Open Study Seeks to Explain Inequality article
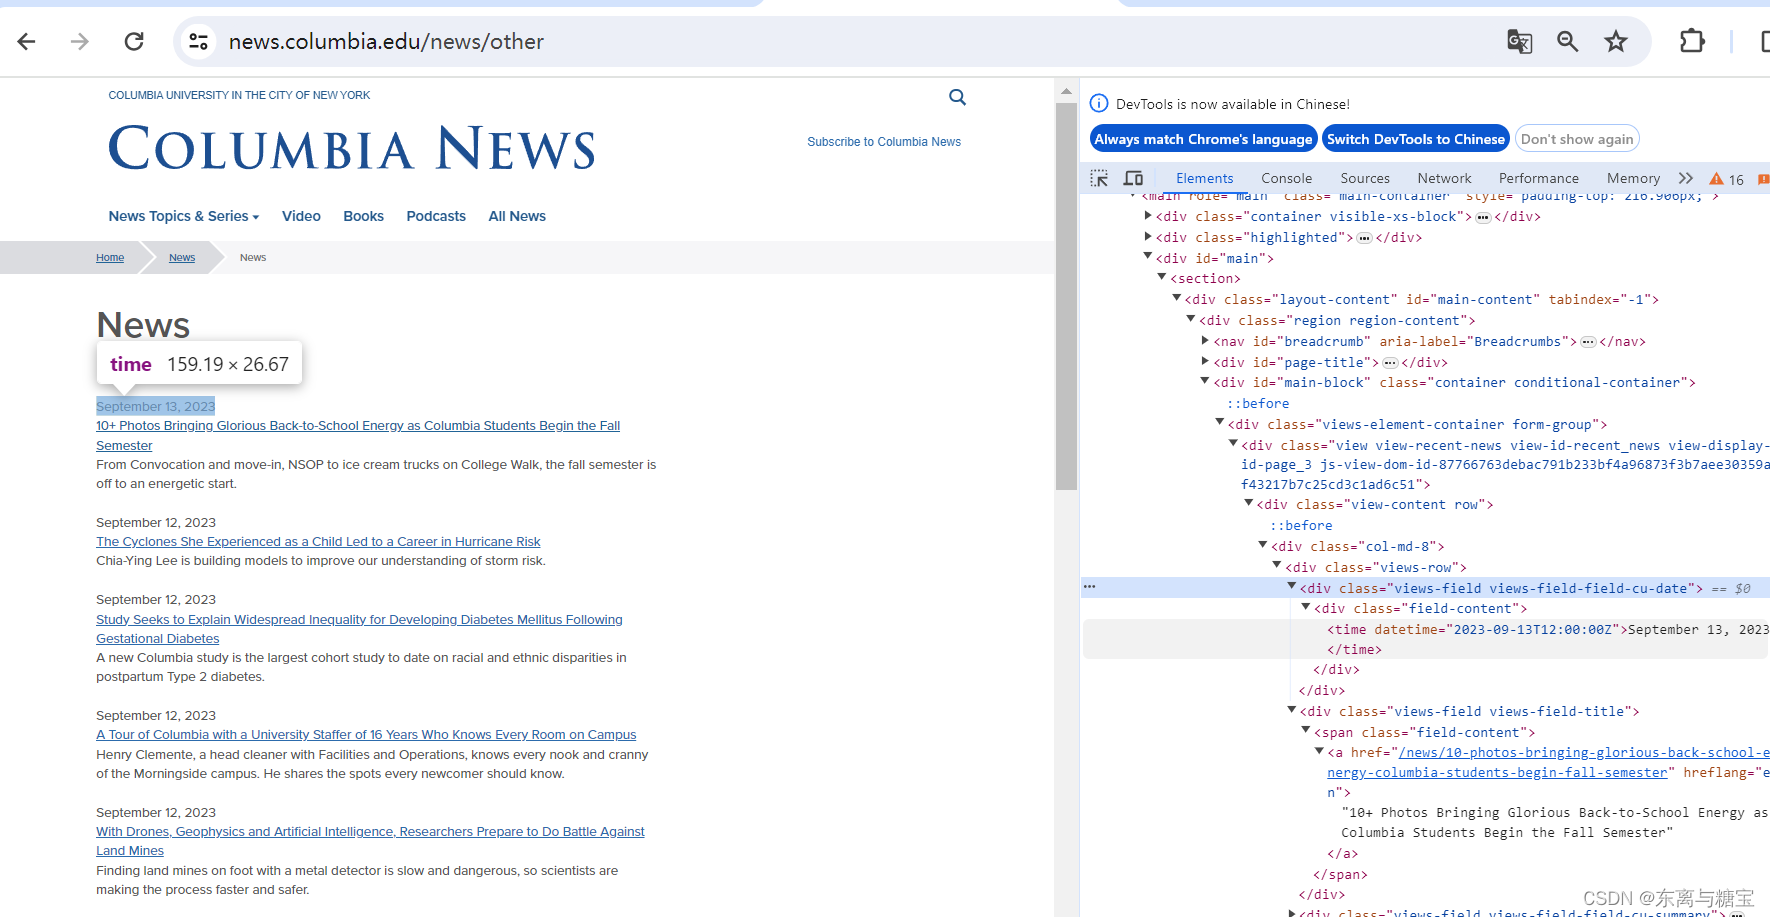This screenshot has height=917, width=1770. coord(359,629)
